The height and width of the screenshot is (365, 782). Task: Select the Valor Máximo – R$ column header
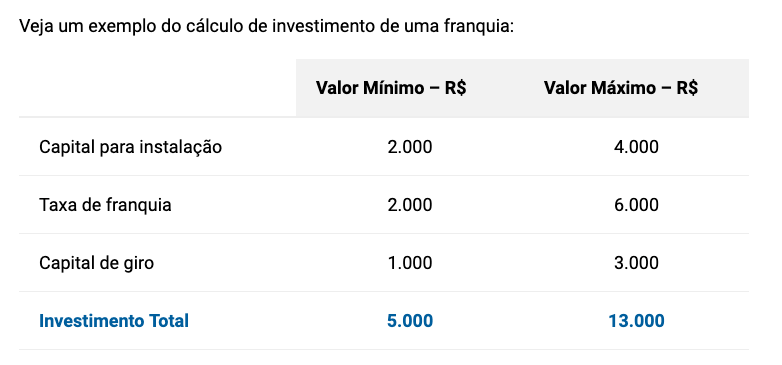coord(621,88)
